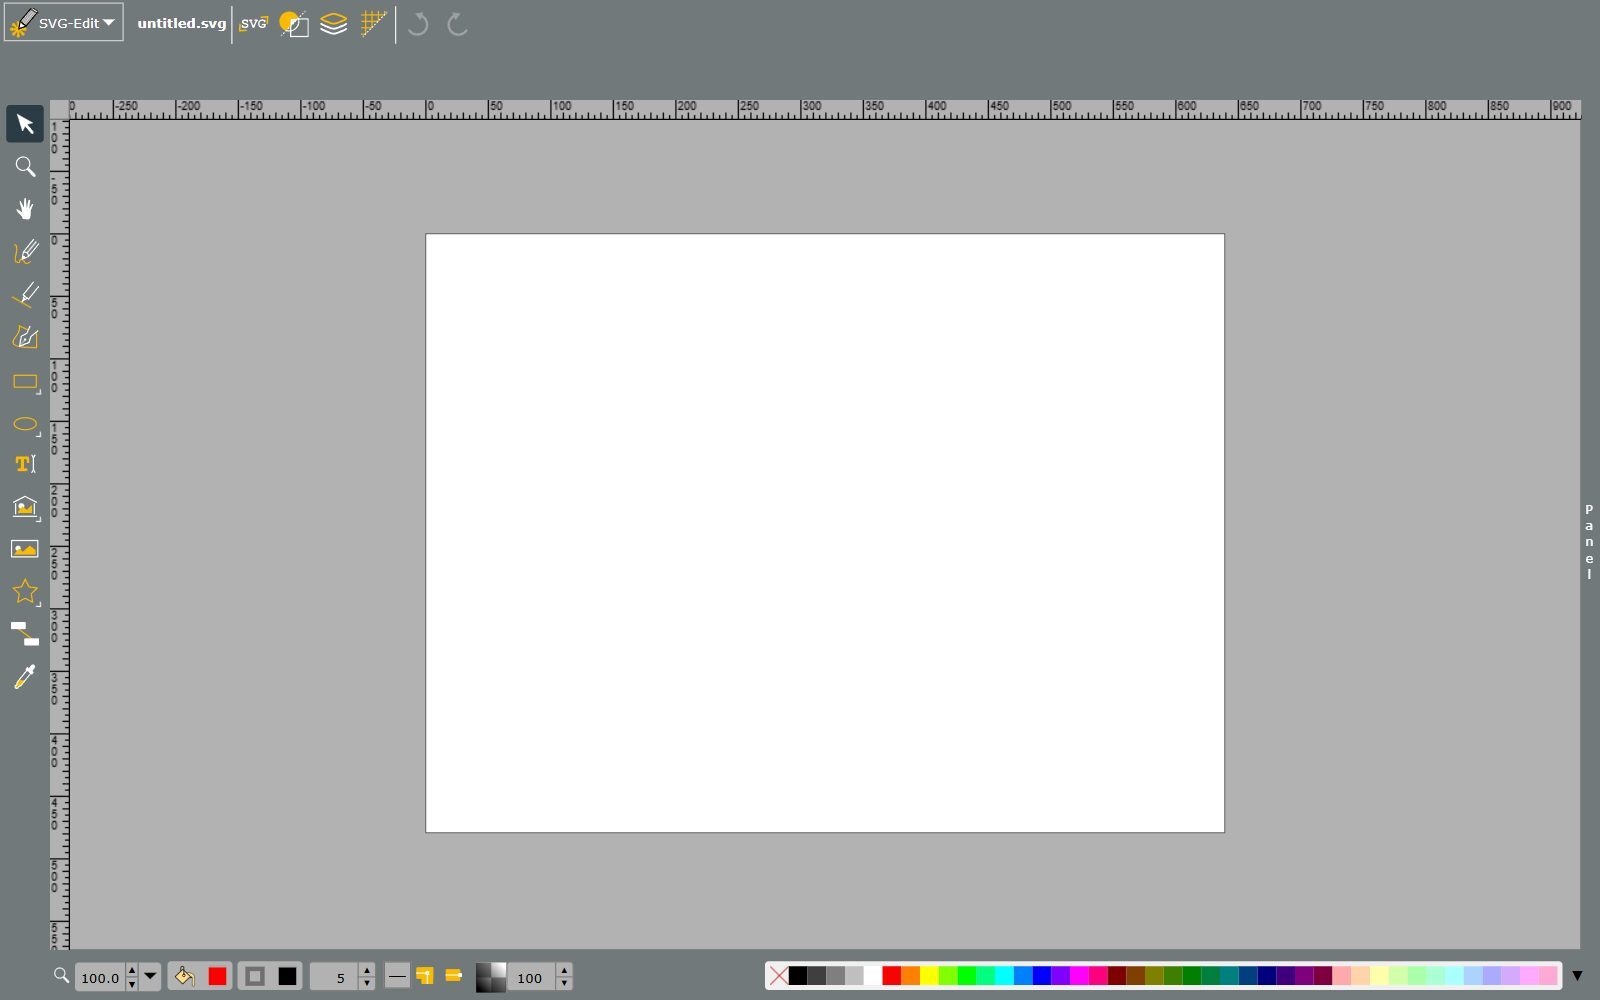1600x1000 pixels.
Task: Open the stroke linejoin options
Action: [x=425, y=976]
